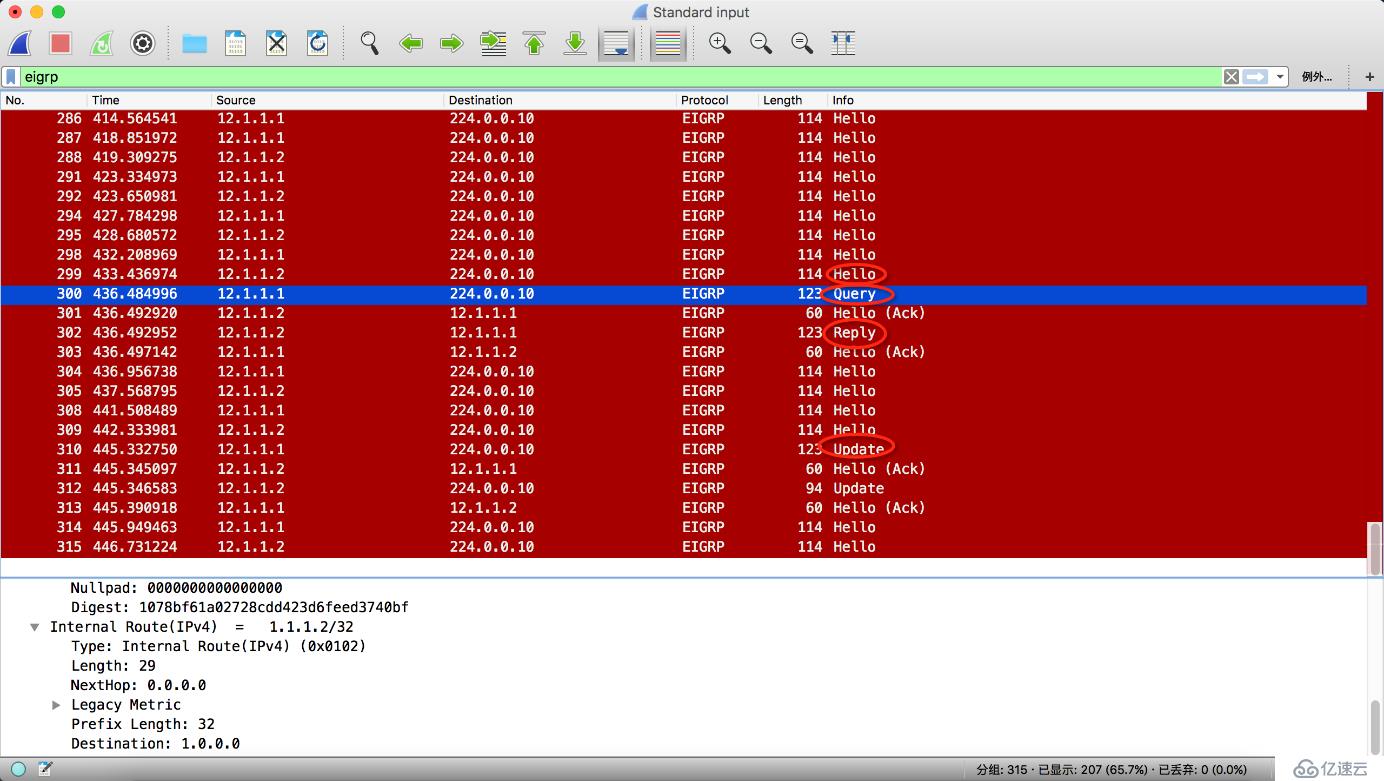Image resolution: width=1384 pixels, height=781 pixels.
Task: Sort by the Info column header
Action: point(1097,100)
